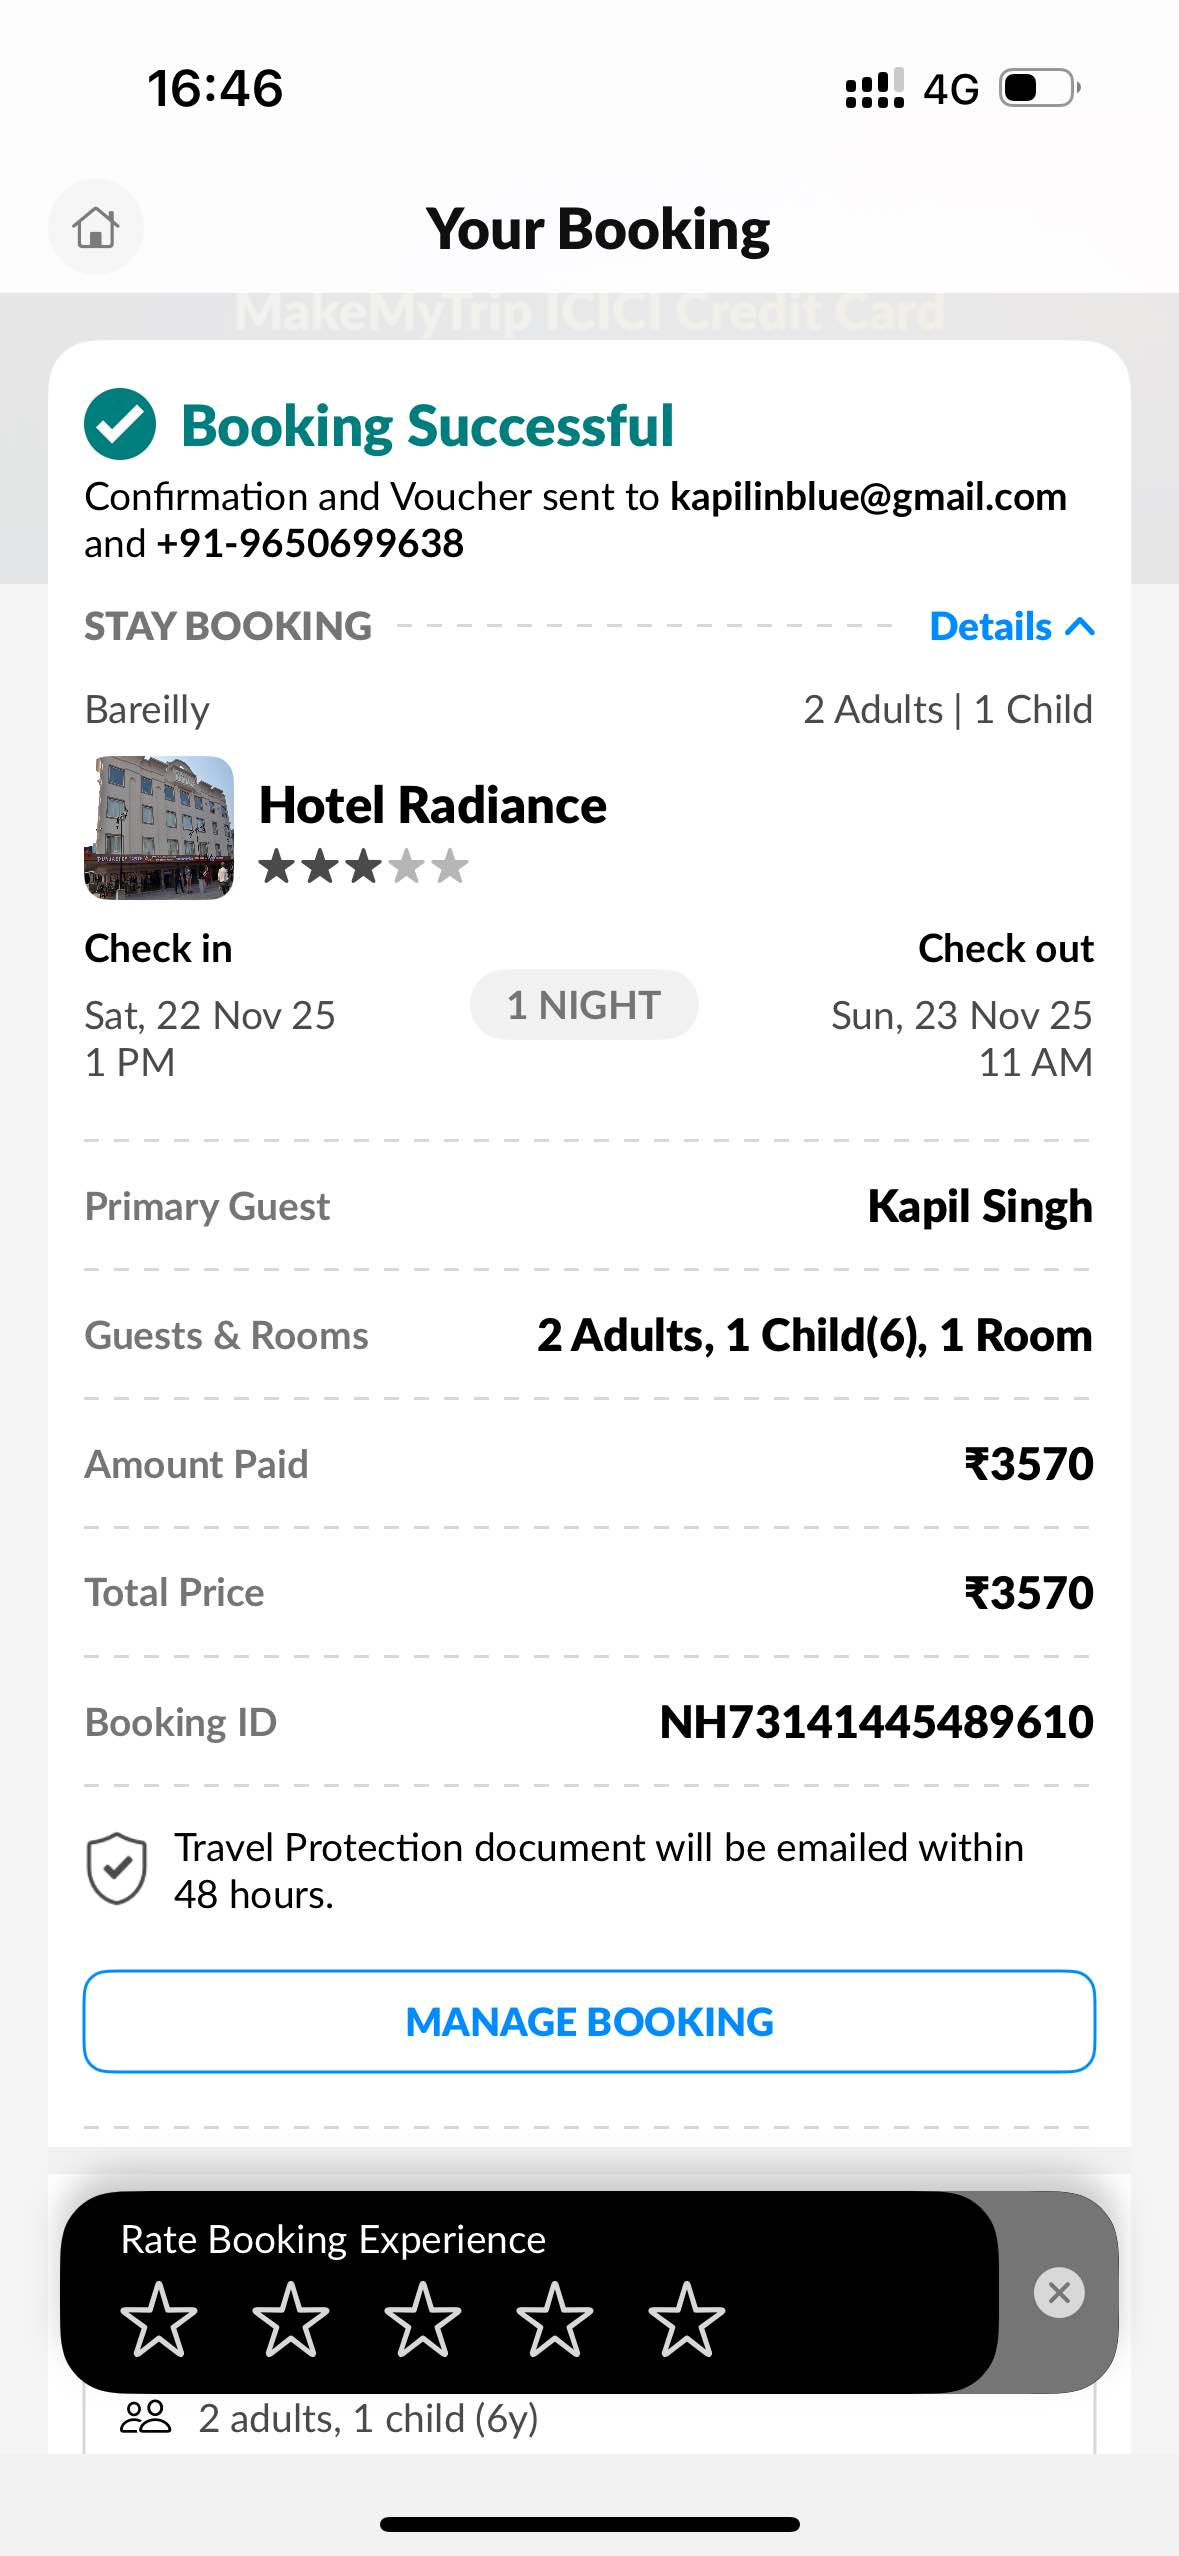Open the Hotel Radiance thumbnail photo
Screen dimensions: 1179x2556
tap(159, 827)
